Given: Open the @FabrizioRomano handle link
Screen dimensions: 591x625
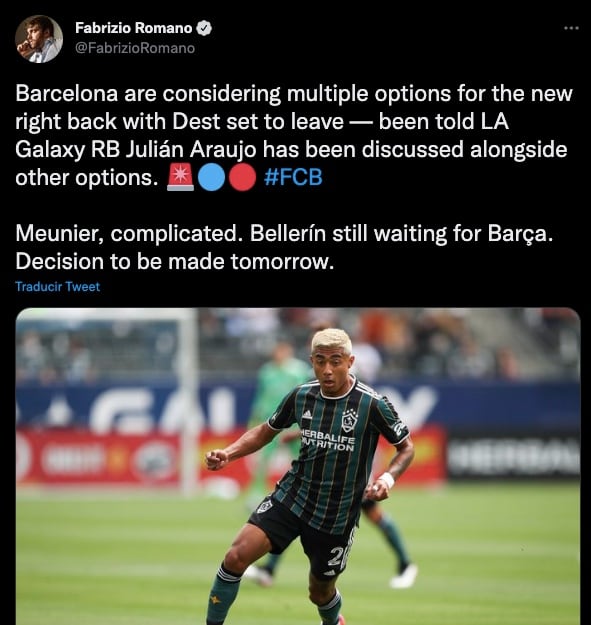Looking at the screenshot, I should pyautogui.click(x=135, y=48).
